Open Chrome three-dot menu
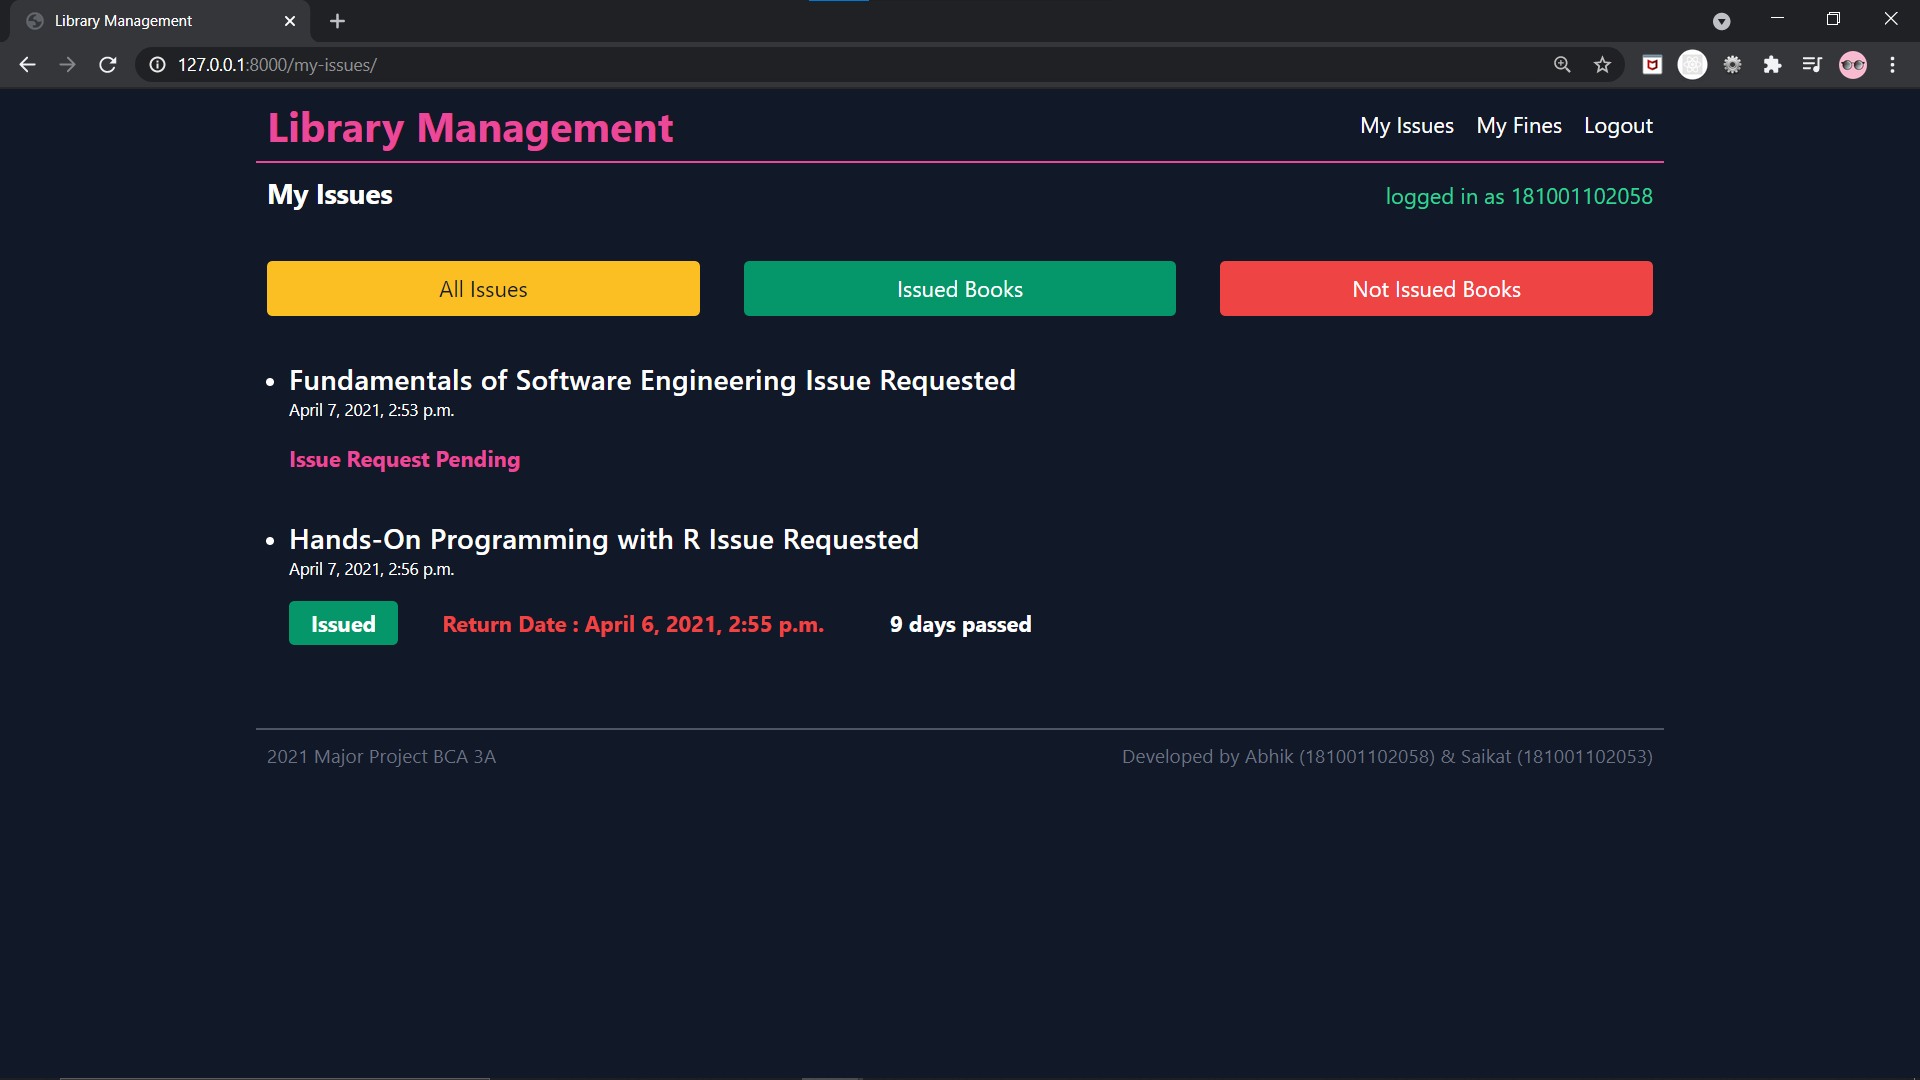 click(1892, 65)
